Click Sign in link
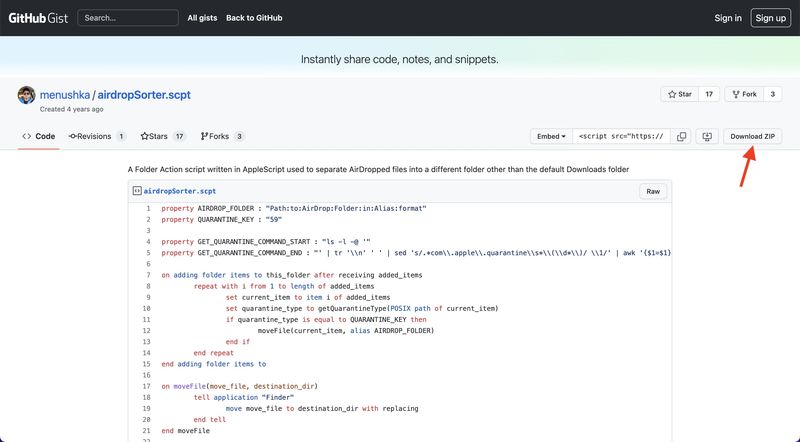The height and width of the screenshot is (442, 800). 728,18
